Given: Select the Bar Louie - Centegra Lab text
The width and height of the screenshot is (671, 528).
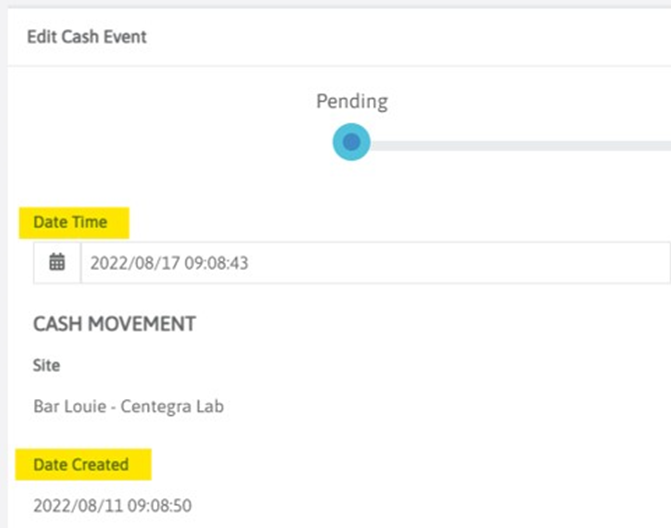Looking at the screenshot, I should coord(129,407).
